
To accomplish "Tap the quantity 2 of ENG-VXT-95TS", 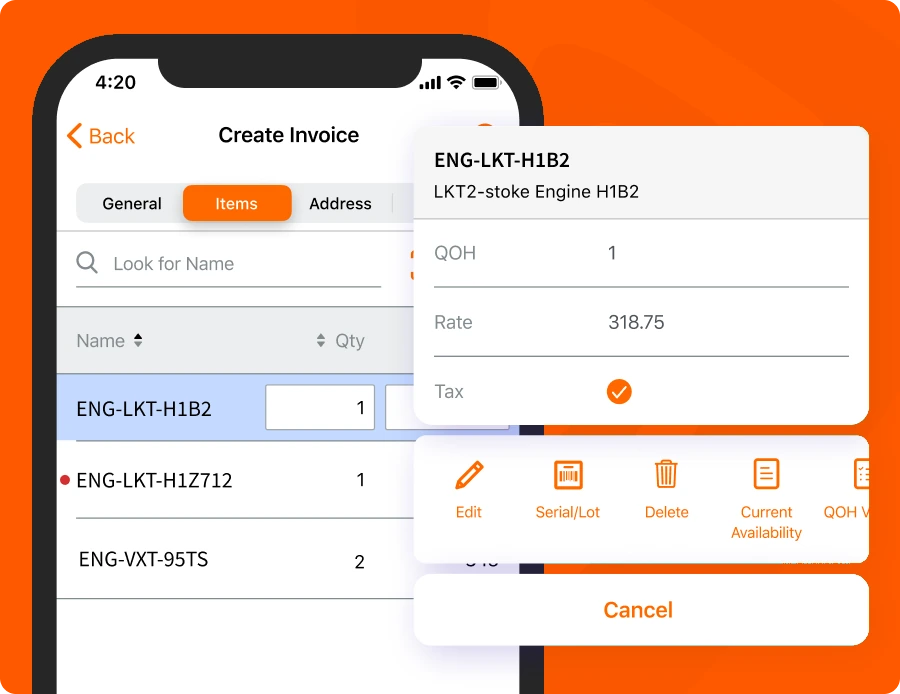I will (x=359, y=561).
